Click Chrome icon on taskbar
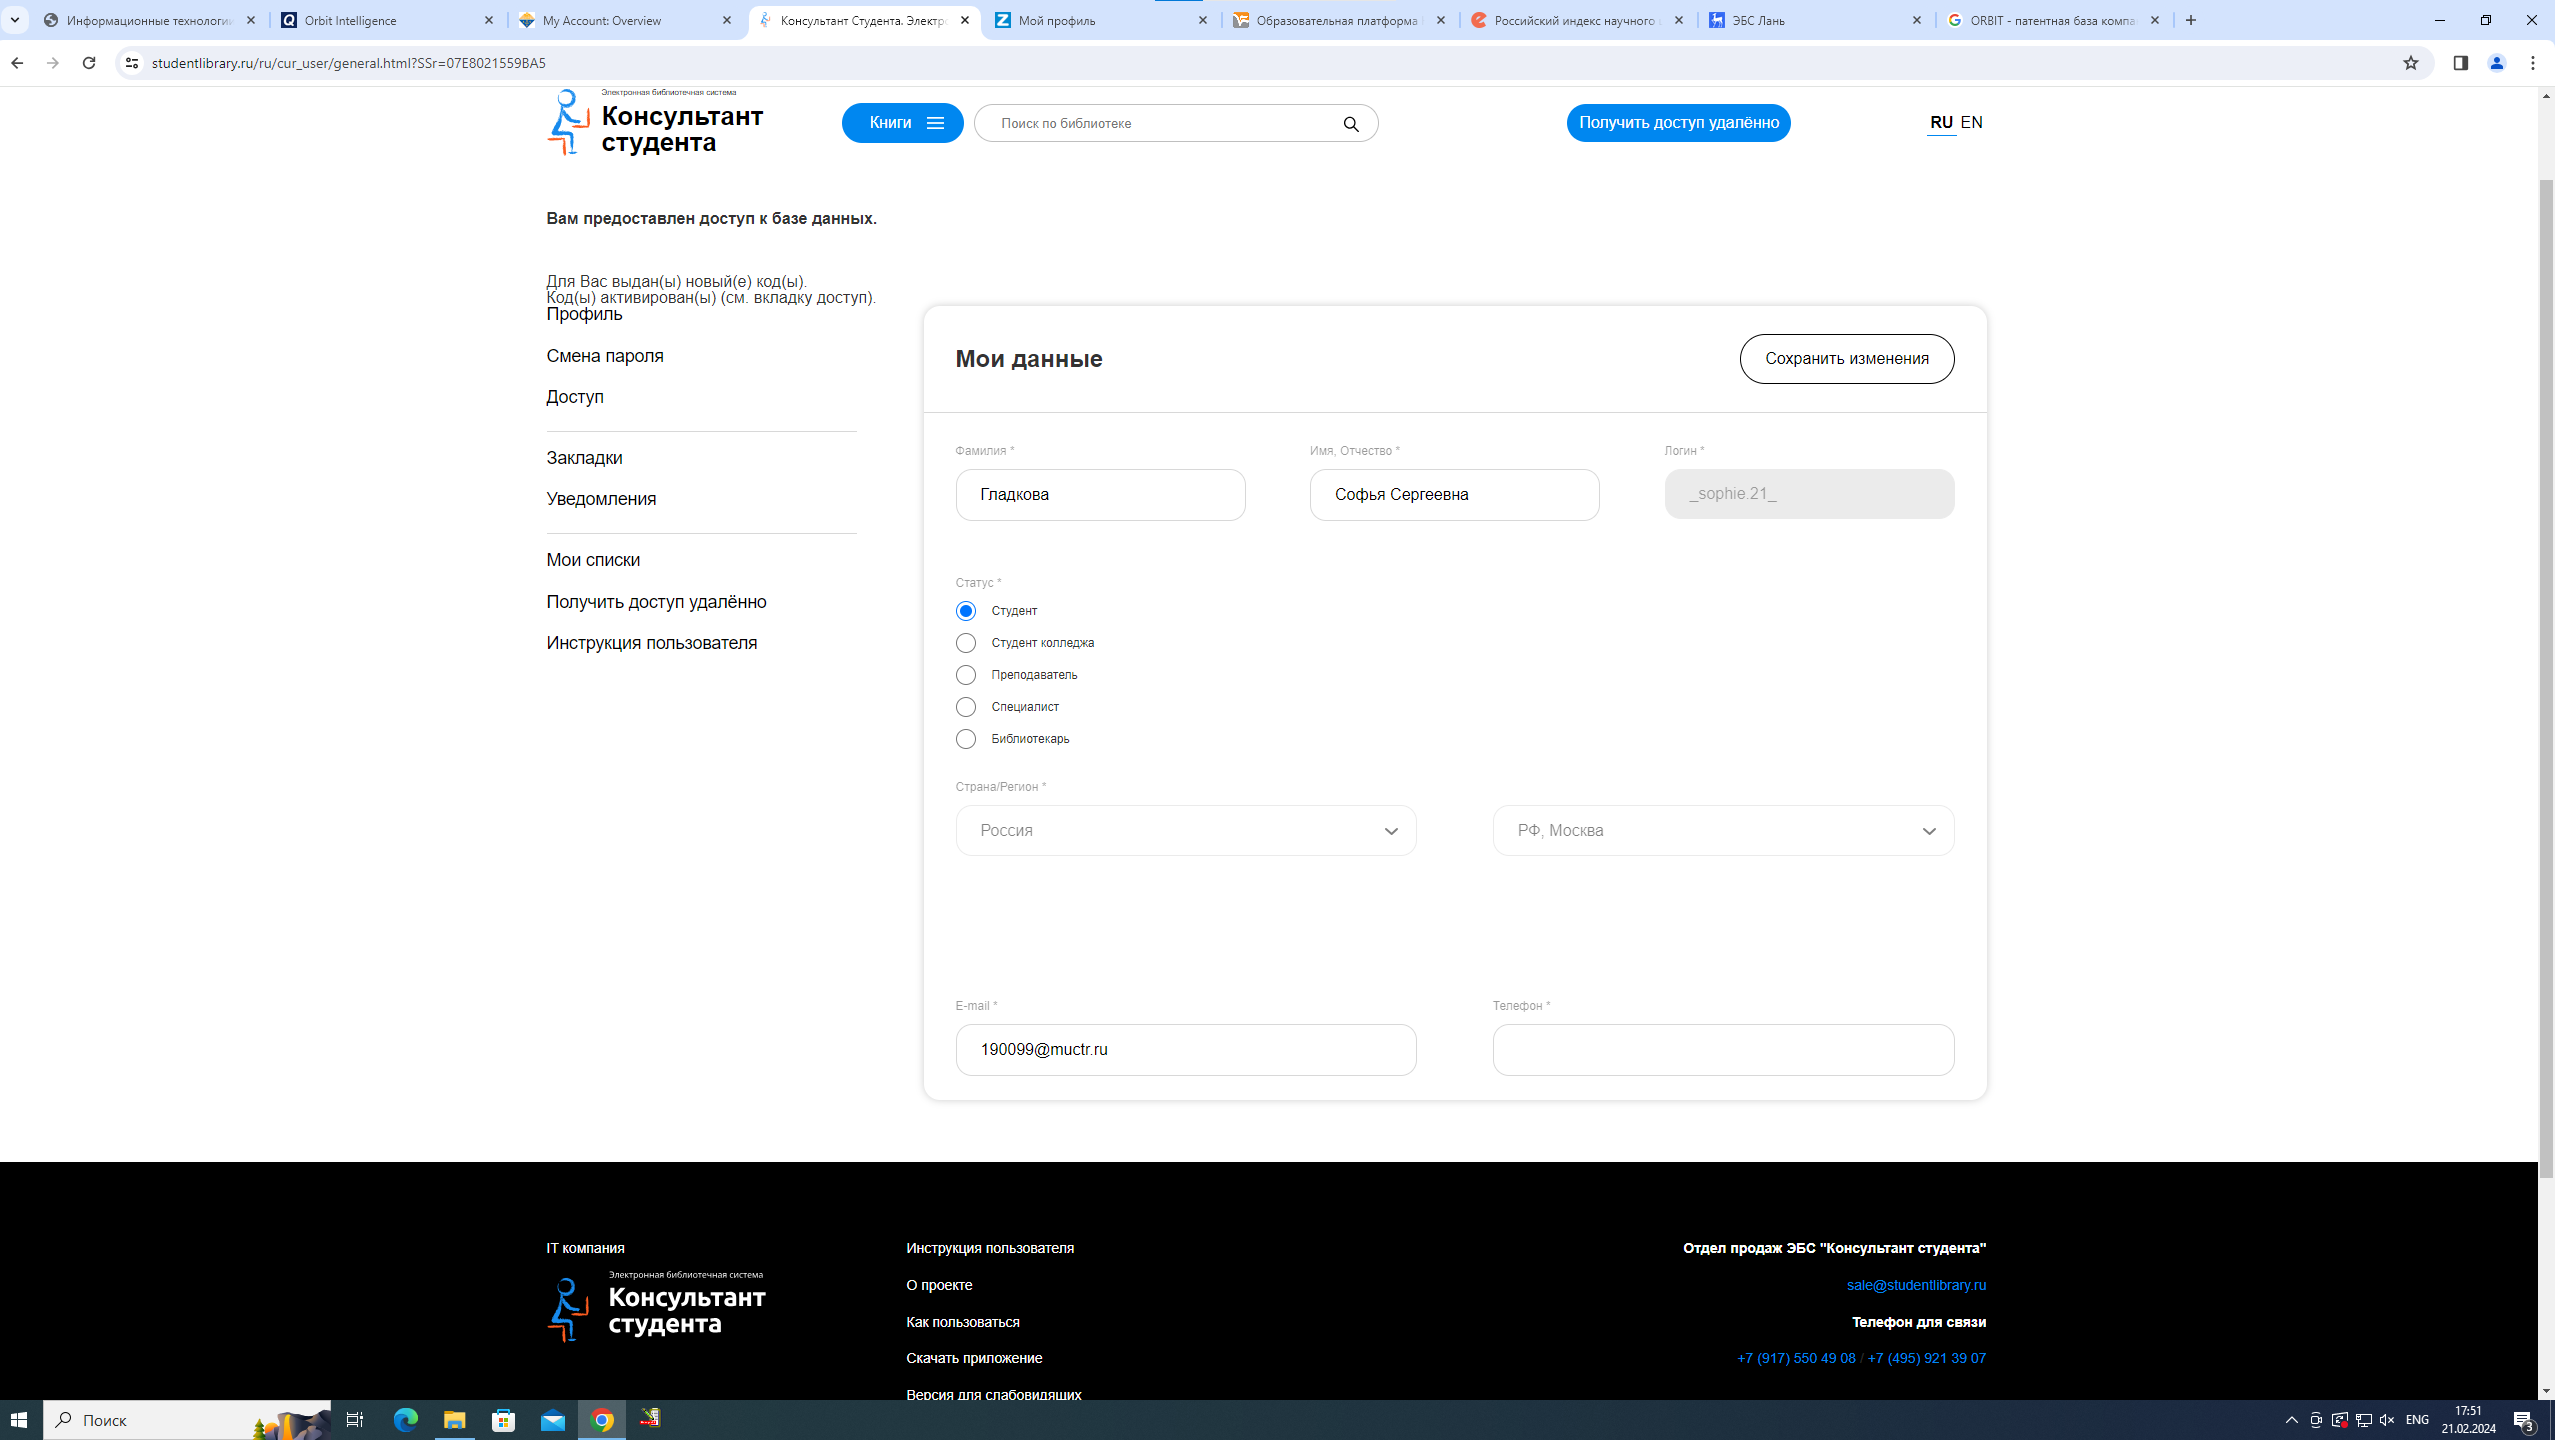The height and width of the screenshot is (1440, 2555). 602,1420
